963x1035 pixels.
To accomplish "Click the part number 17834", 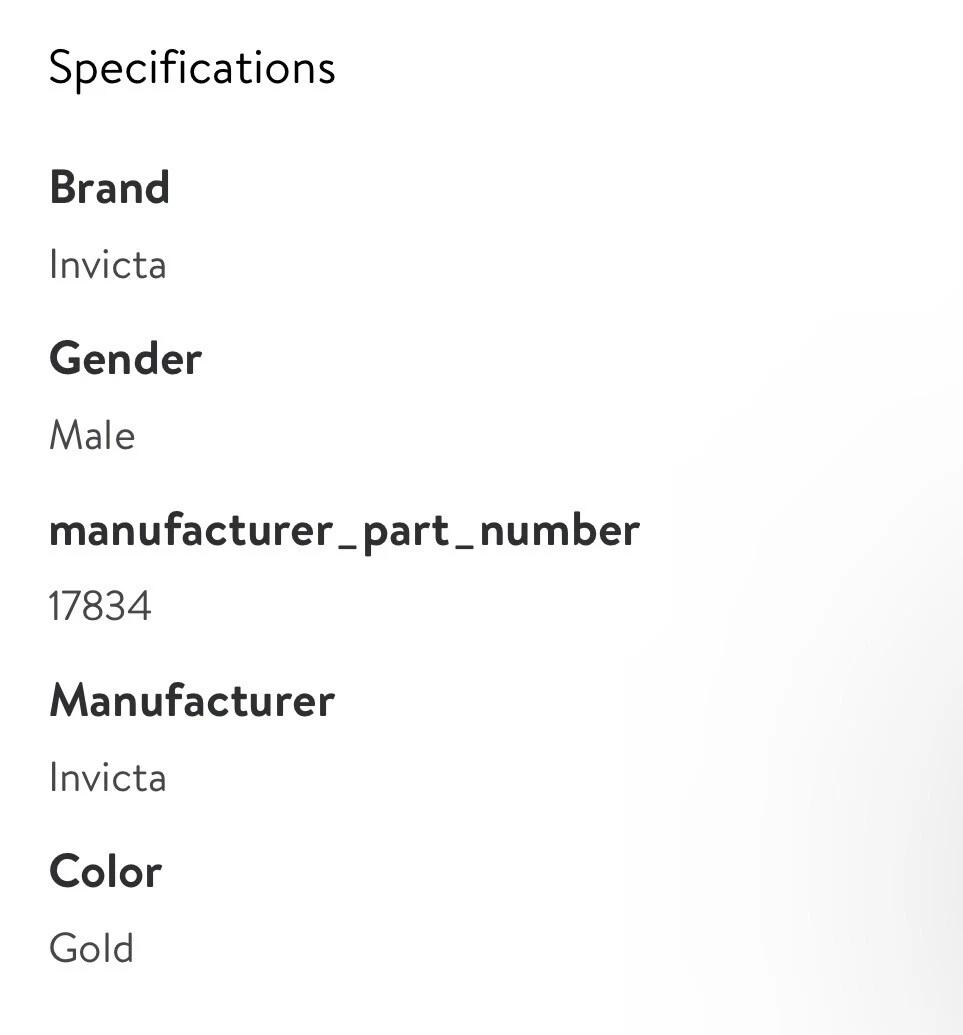I will pyautogui.click(x=99, y=607).
